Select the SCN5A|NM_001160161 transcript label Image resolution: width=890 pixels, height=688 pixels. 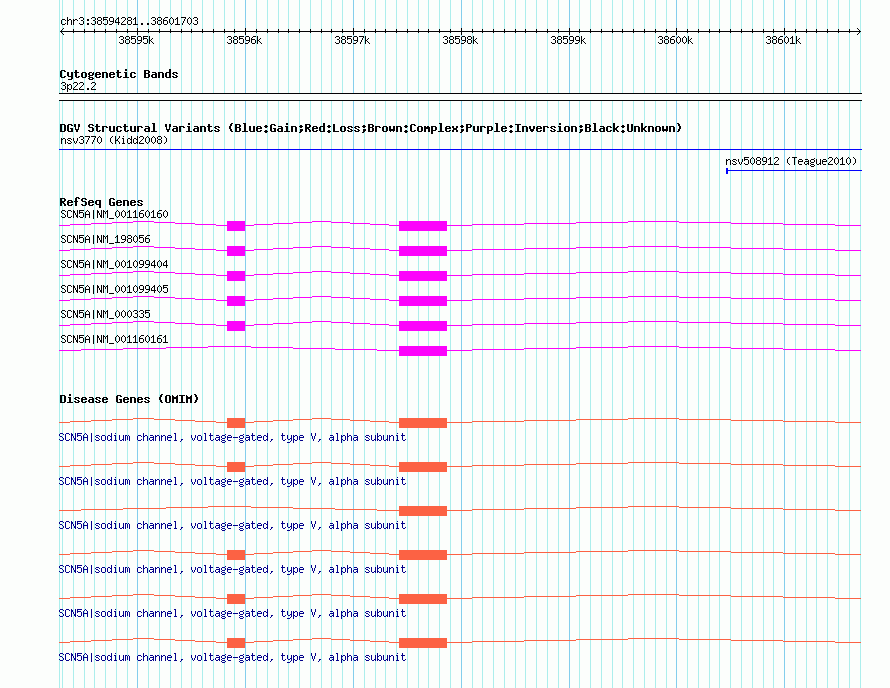point(114,339)
